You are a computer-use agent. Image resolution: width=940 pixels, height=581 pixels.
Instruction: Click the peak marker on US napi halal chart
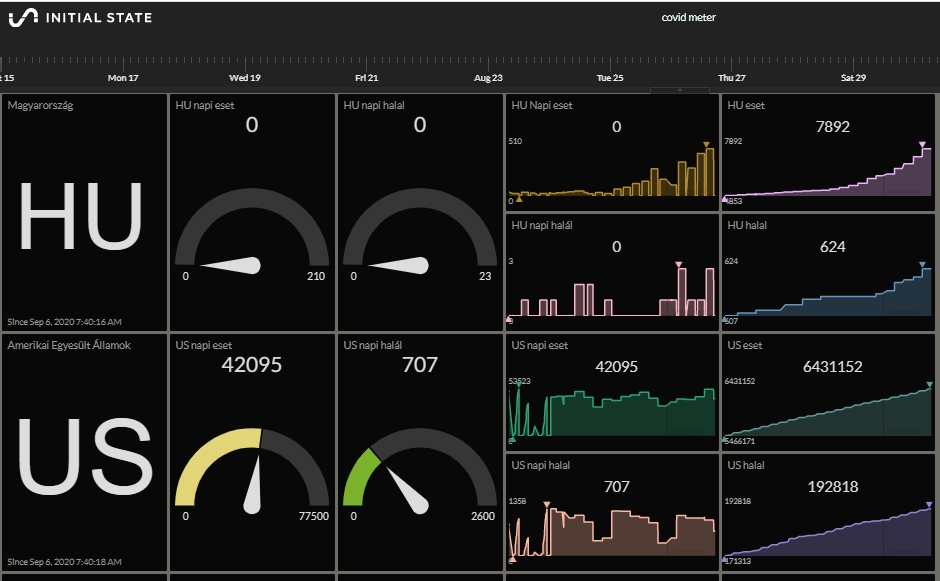[x=547, y=504]
